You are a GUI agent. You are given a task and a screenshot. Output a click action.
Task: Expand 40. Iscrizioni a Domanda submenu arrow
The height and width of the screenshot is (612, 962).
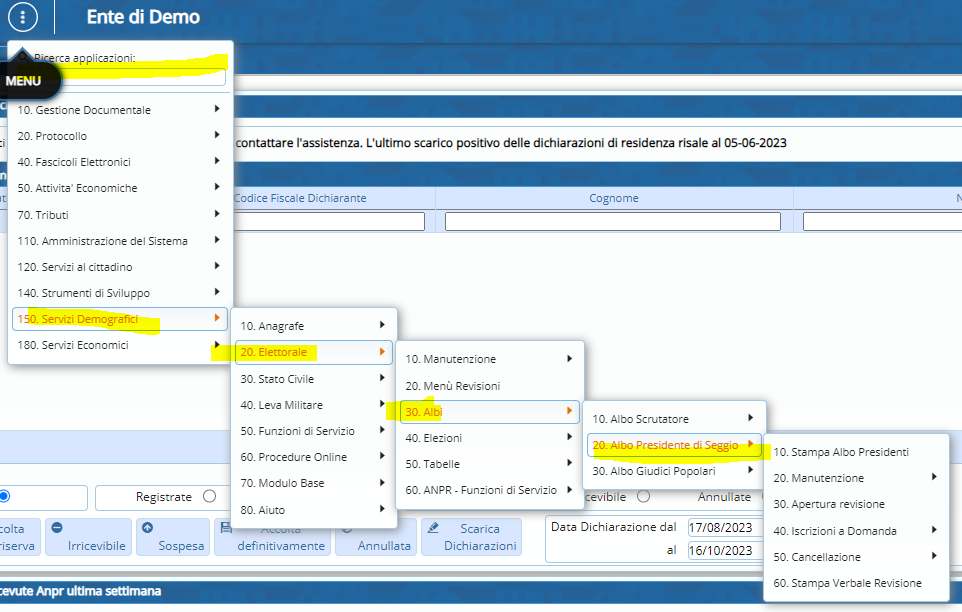click(x=934, y=530)
